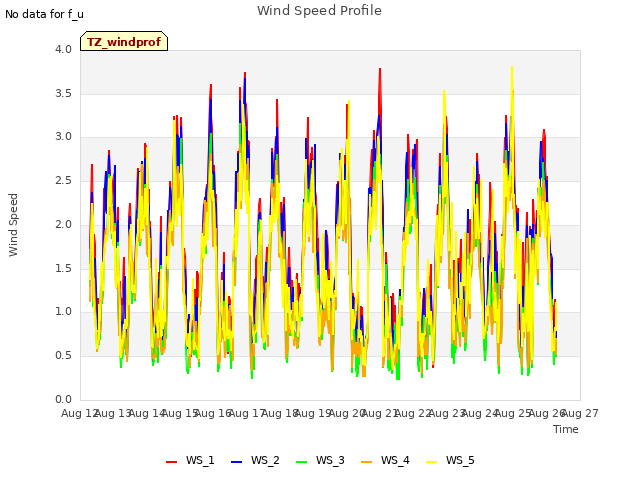This screenshot has height=480, width=640.
Task: Select the WS_2 legend label
Action: coord(265,460)
